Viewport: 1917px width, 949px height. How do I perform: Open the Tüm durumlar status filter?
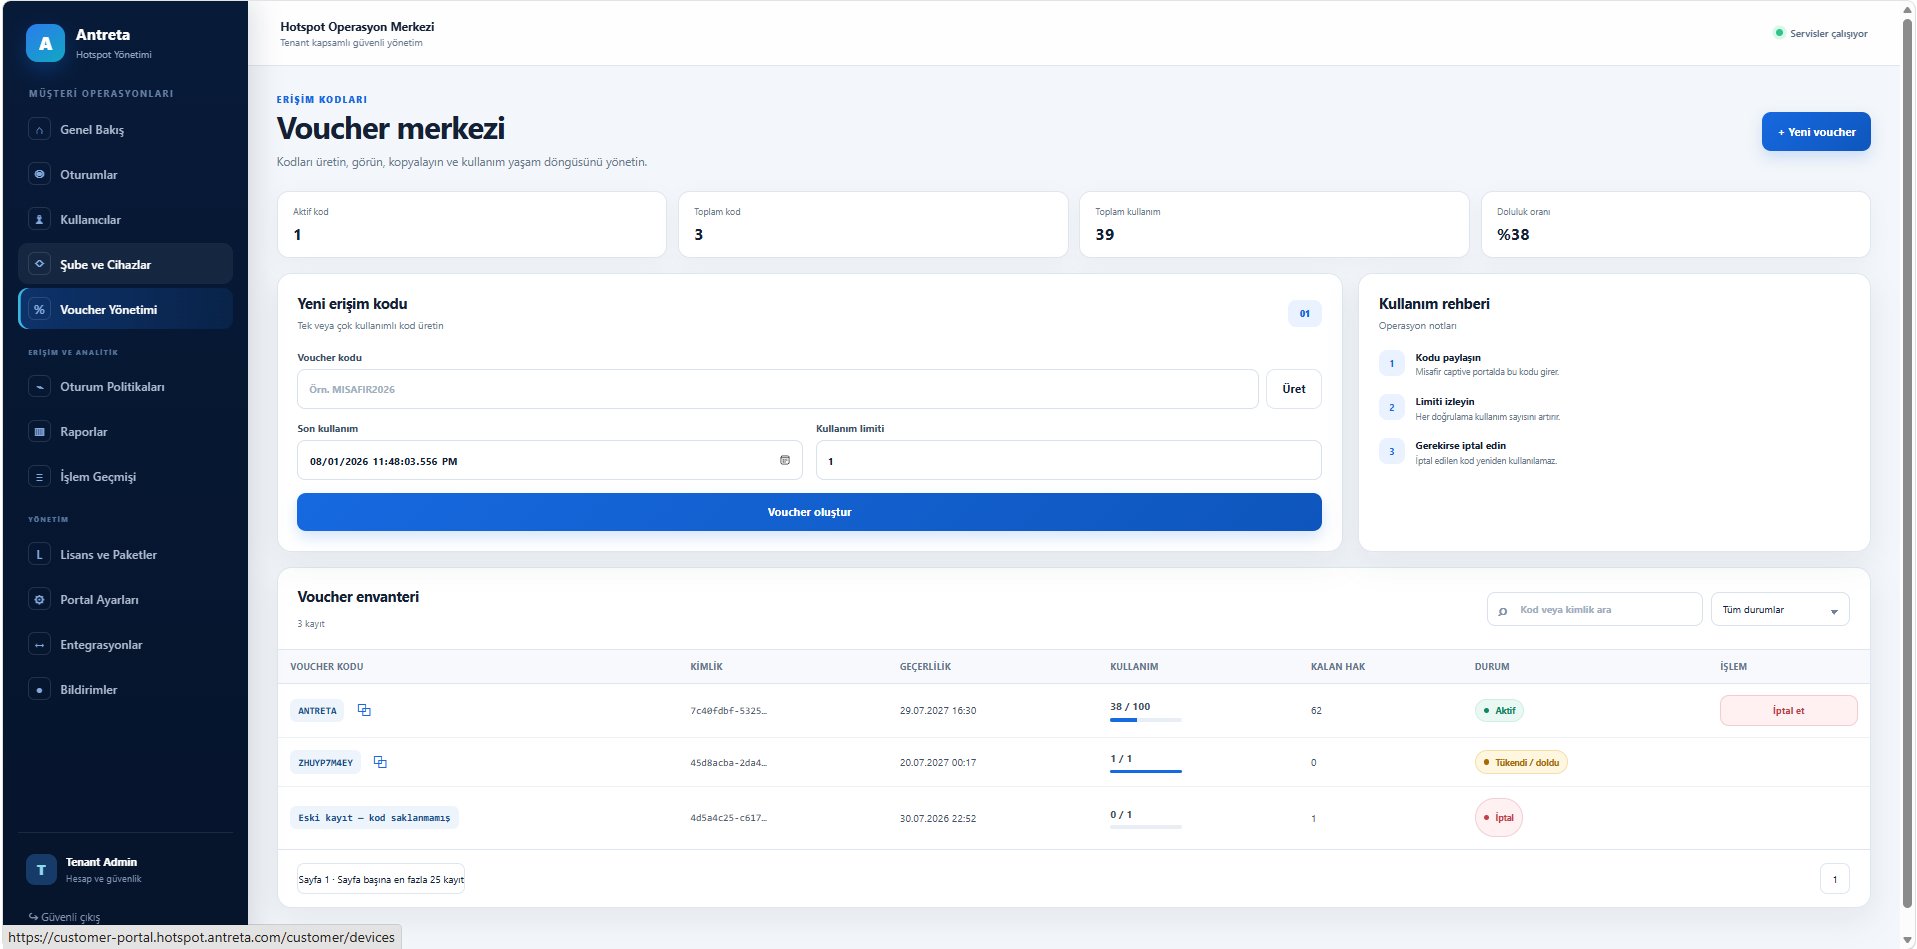click(x=1780, y=610)
